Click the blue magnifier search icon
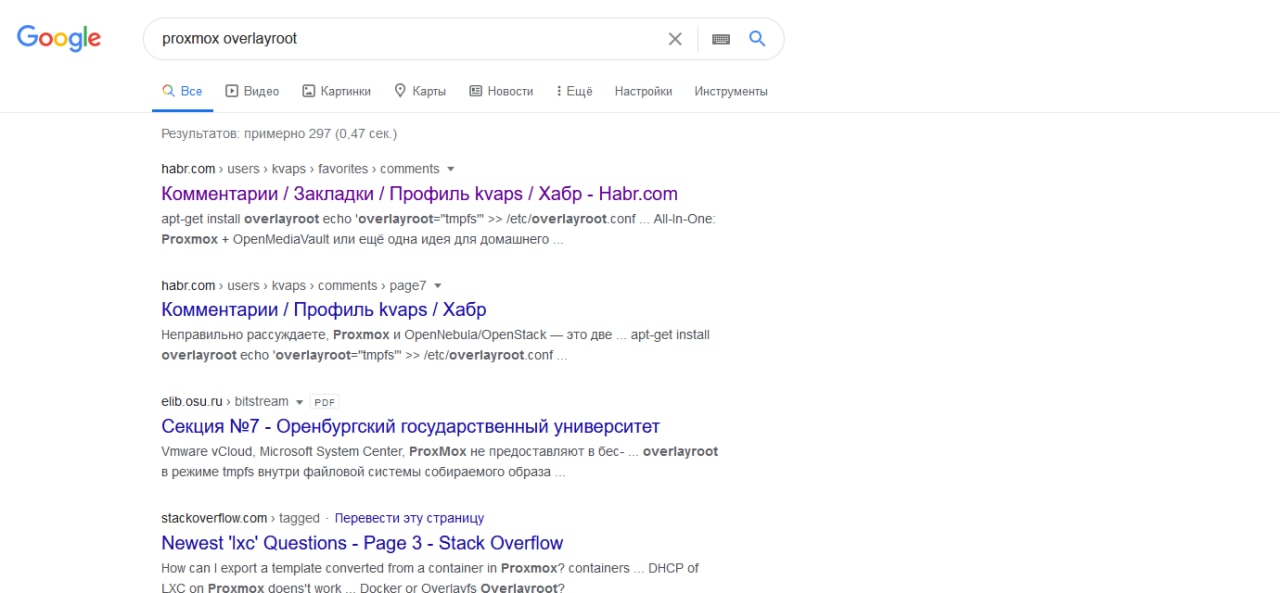This screenshot has height=593, width=1280. pyautogui.click(x=757, y=39)
